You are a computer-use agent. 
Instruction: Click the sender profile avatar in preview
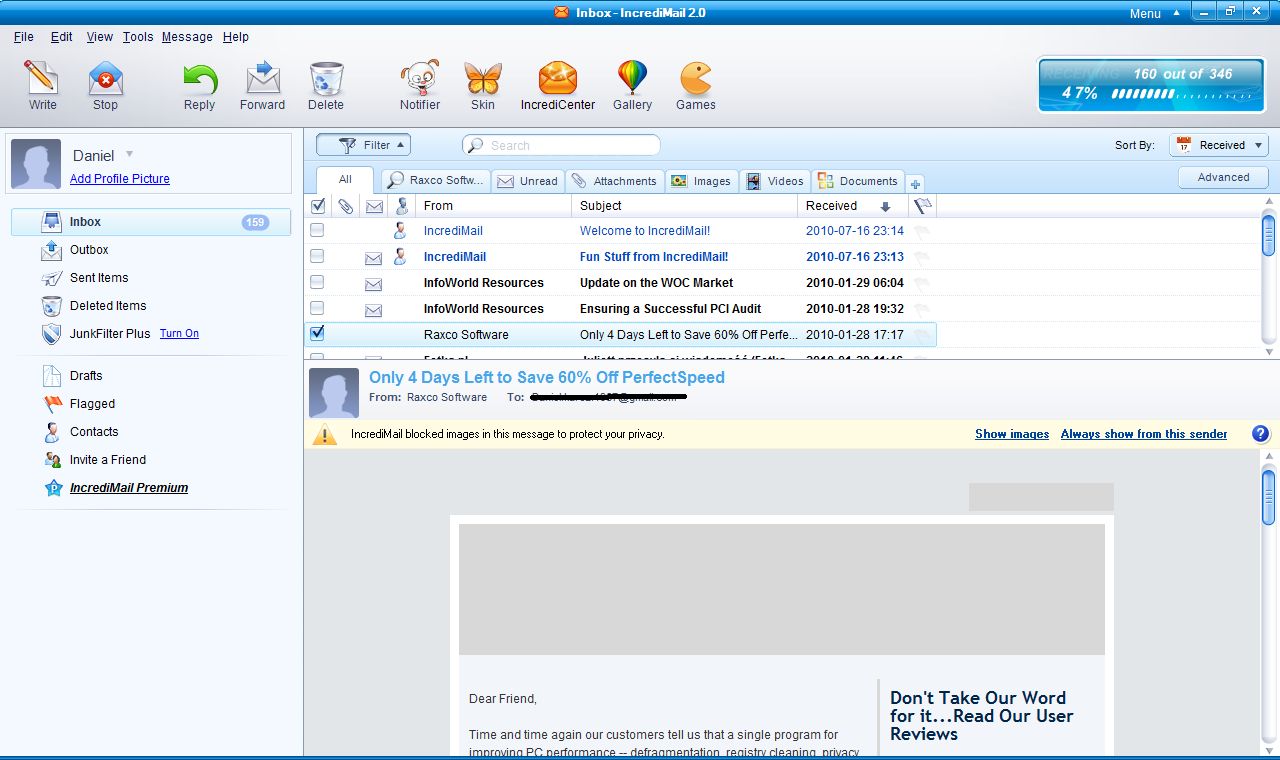(334, 393)
